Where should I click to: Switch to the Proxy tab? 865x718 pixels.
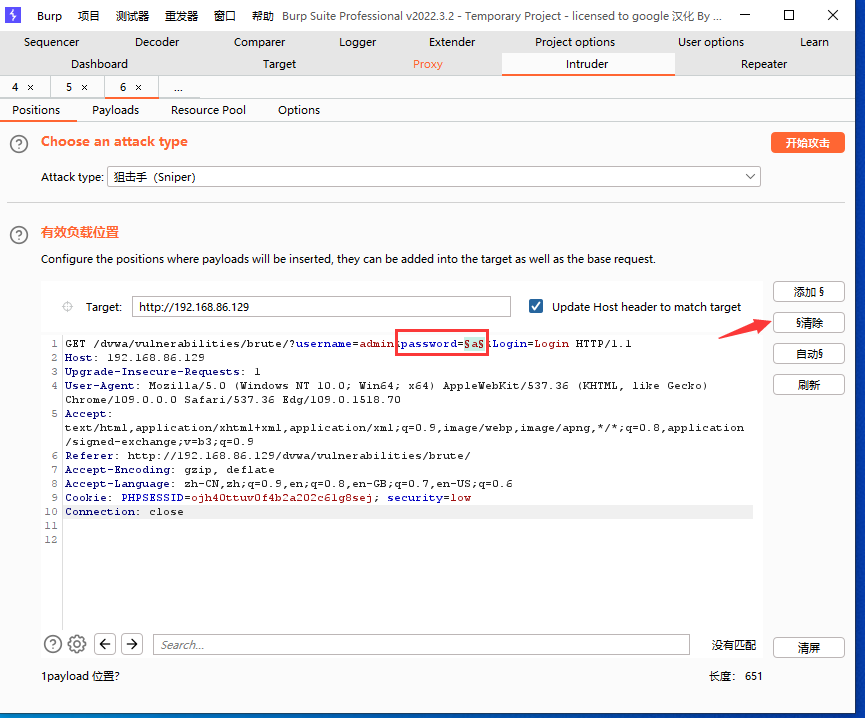pos(428,64)
